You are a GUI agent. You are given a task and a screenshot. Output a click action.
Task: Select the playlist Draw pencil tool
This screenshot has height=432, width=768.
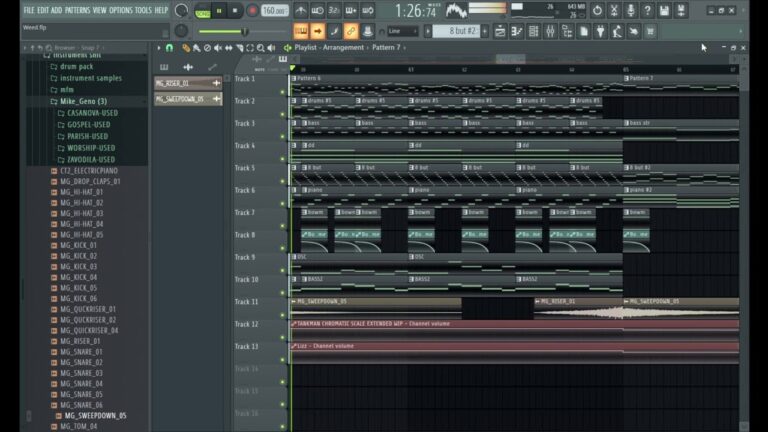pos(186,48)
